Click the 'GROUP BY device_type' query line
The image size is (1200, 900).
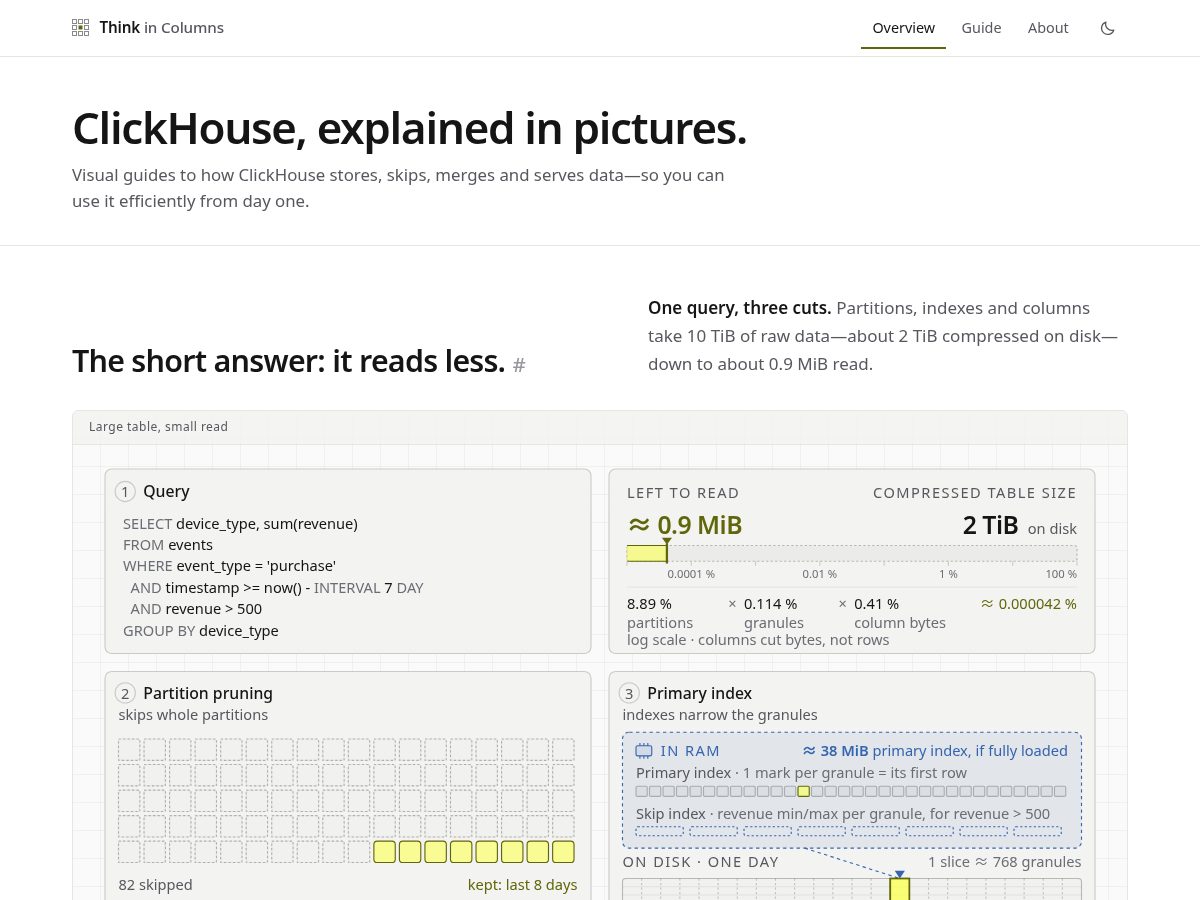coord(201,631)
